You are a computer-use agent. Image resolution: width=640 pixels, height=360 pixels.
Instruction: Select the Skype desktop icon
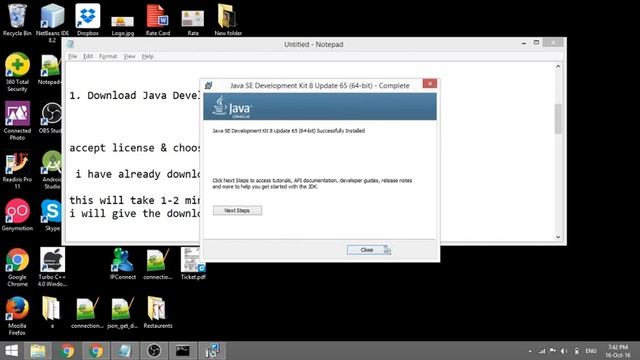coord(52,215)
